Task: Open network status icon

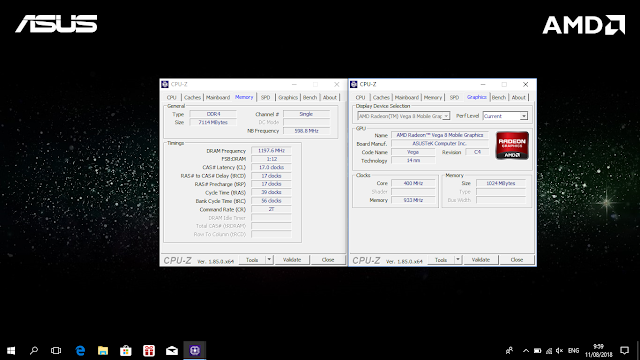Action: [549, 350]
